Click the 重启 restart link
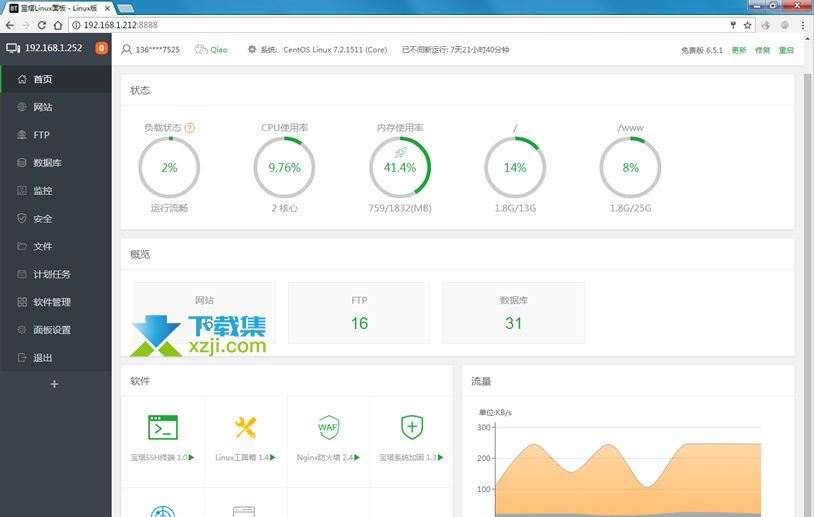Image resolution: width=814 pixels, height=517 pixels. 786,50
